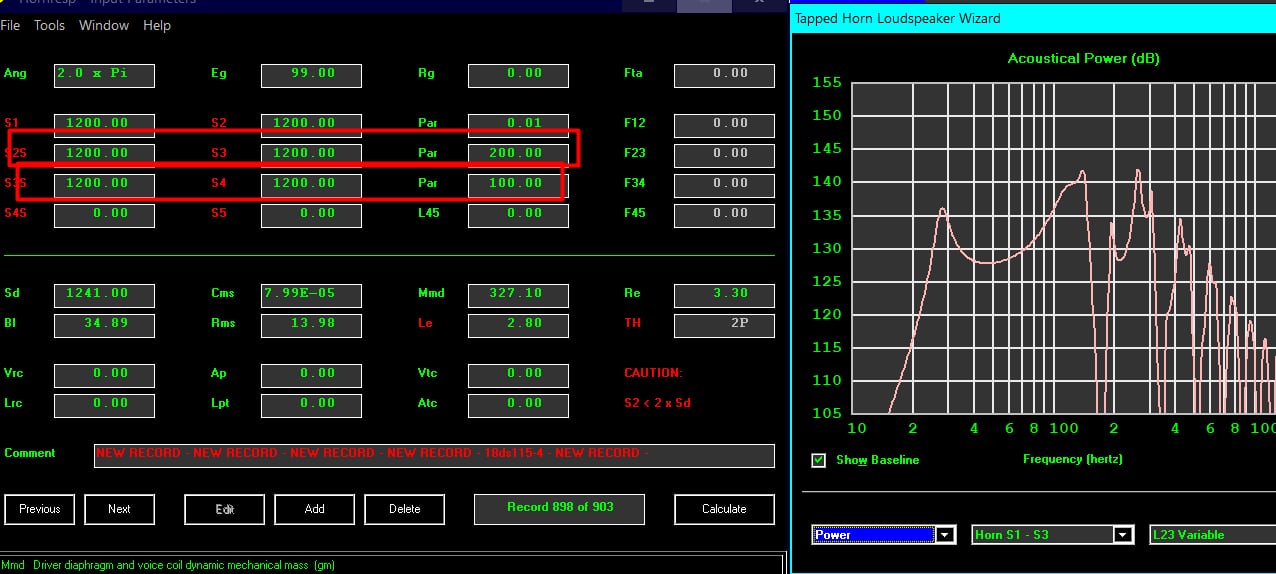Select the S4 input field

tap(312, 185)
